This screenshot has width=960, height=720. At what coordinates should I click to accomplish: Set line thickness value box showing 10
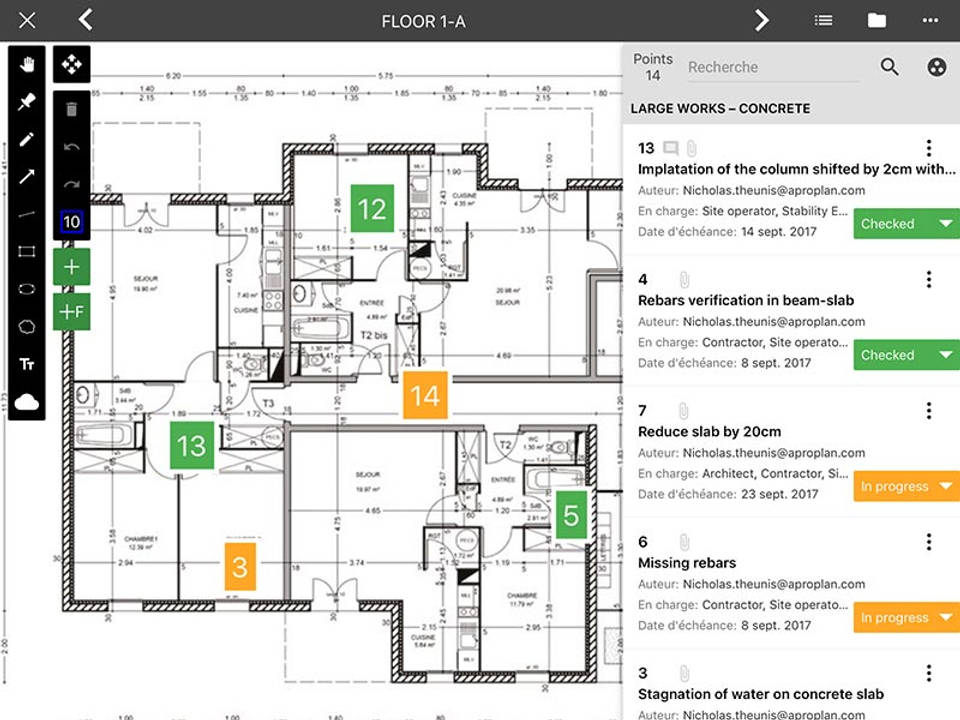[x=72, y=222]
